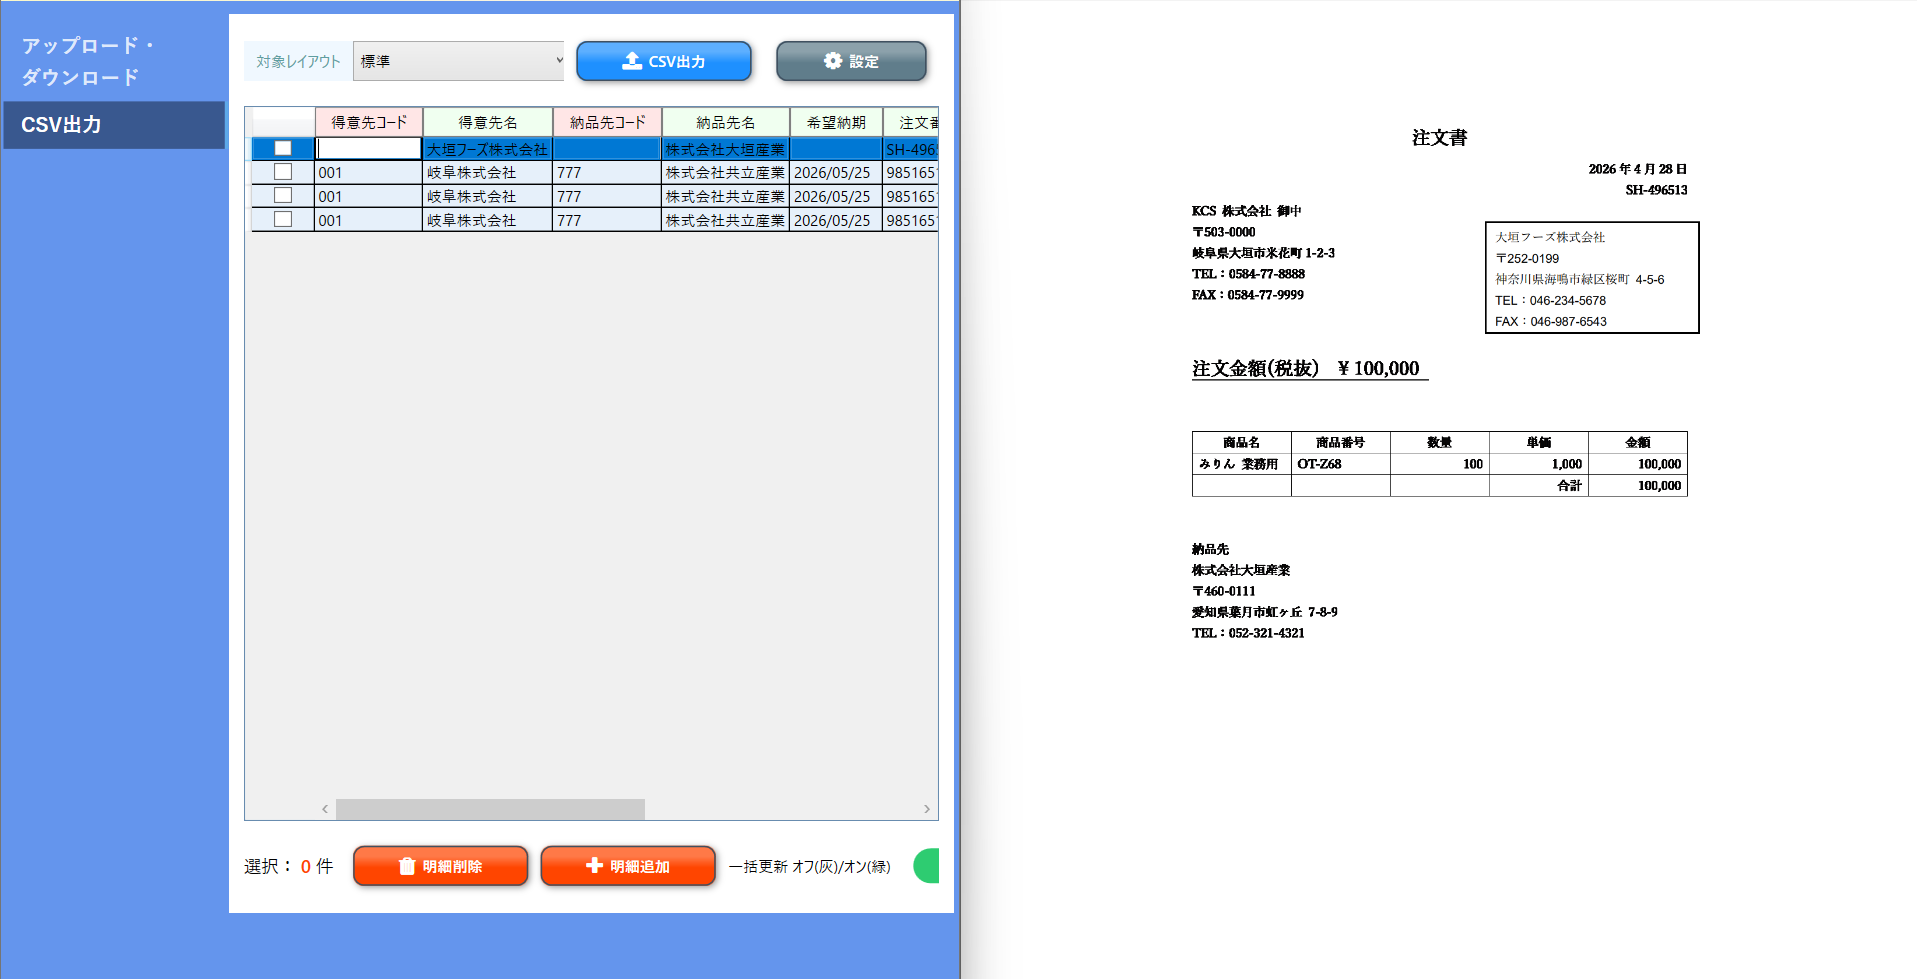Click the 希望納期 column header

click(x=836, y=122)
